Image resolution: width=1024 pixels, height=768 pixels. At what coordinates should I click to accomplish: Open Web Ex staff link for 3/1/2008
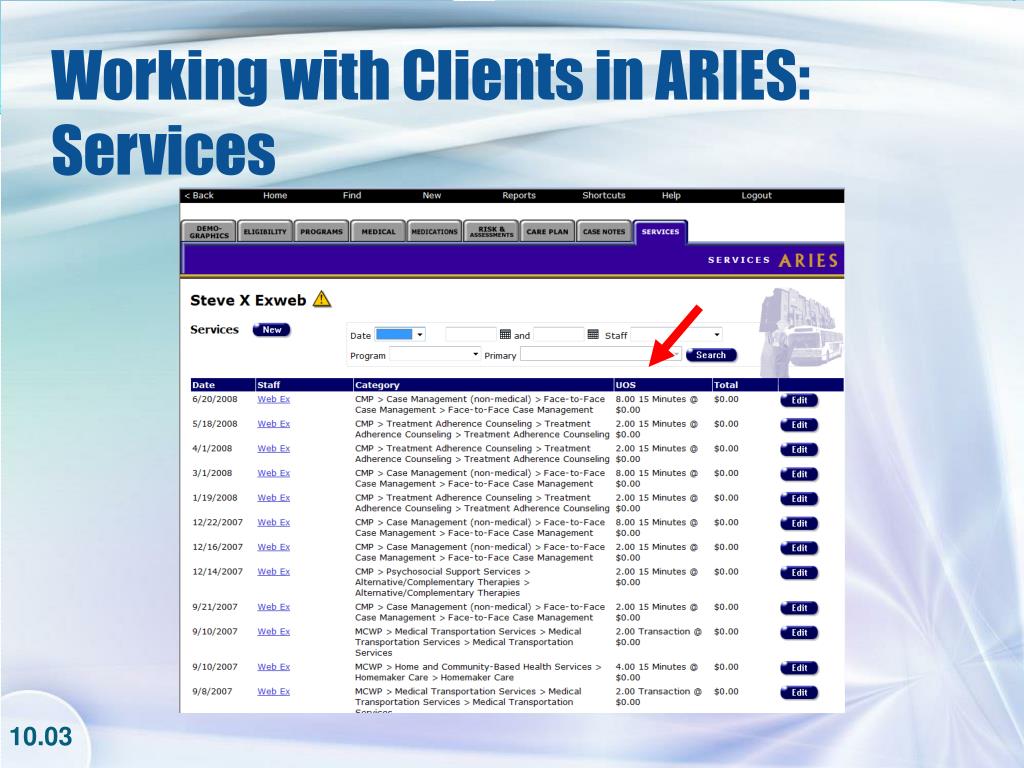[x=274, y=473]
